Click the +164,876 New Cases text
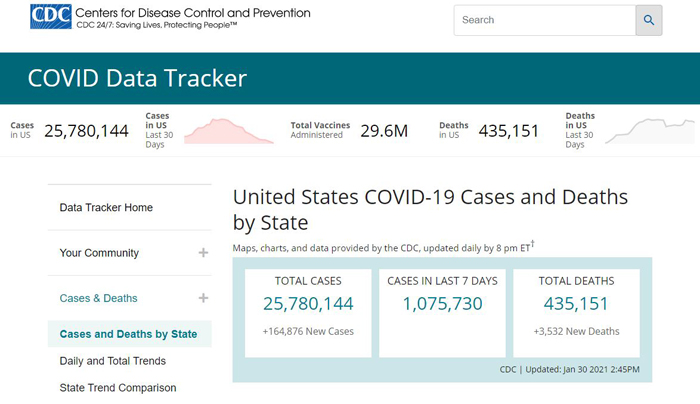The width and height of the screenshot is (700, 404). pyautogui.click(x=308, y=331)
